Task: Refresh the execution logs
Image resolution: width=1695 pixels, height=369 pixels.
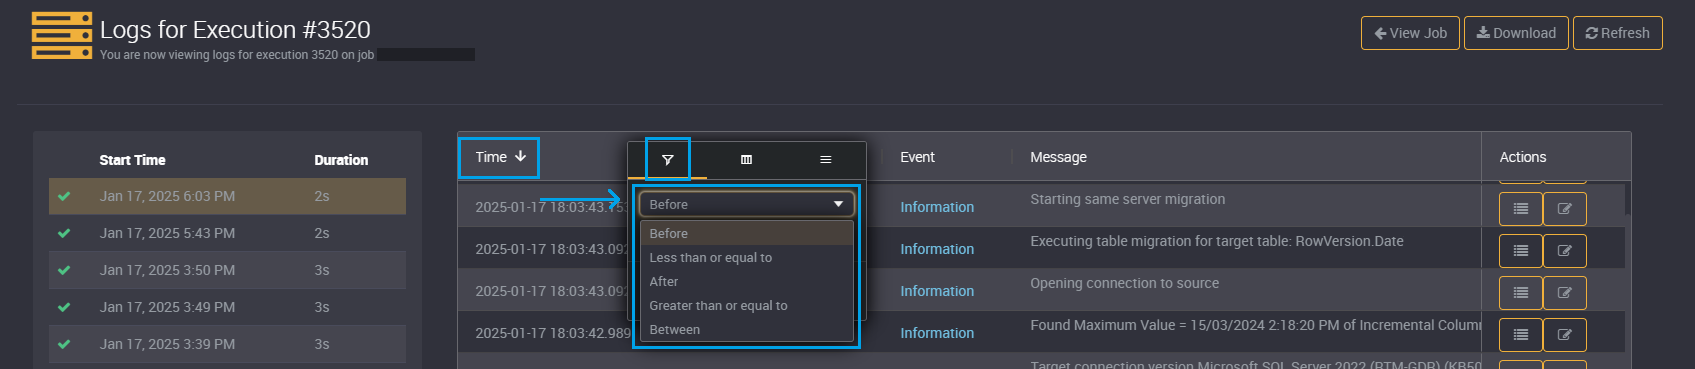Action: click(x=1617, y=33)
